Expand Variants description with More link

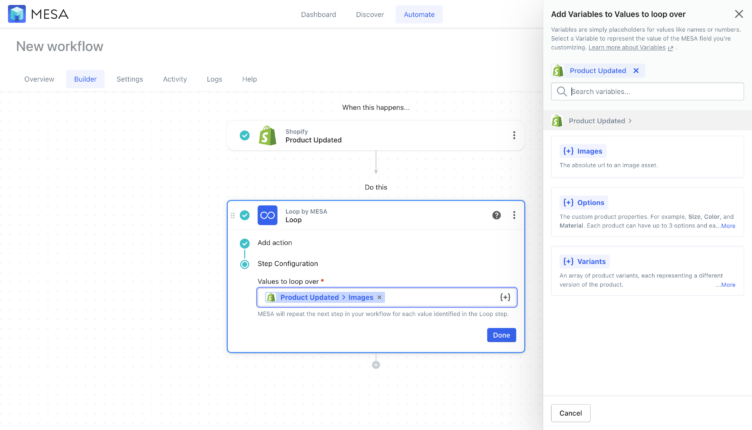[x=727, y=285]
